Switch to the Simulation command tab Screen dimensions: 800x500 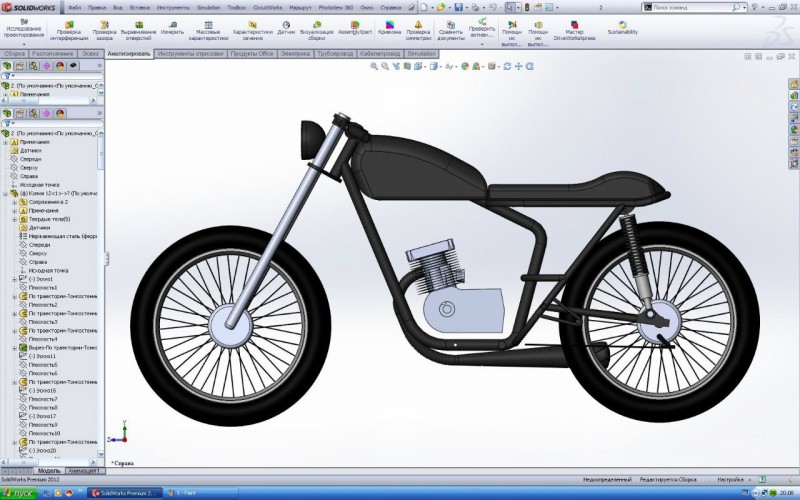(421, 54)
